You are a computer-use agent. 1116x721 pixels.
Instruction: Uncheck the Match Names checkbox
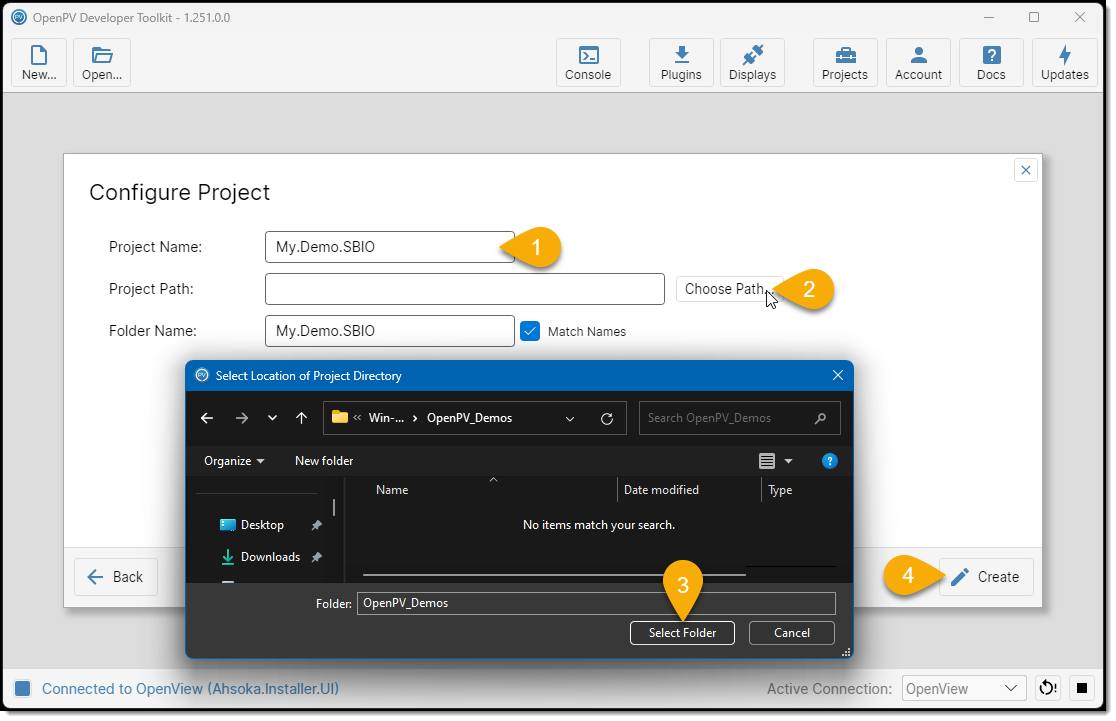coord(530,331)
